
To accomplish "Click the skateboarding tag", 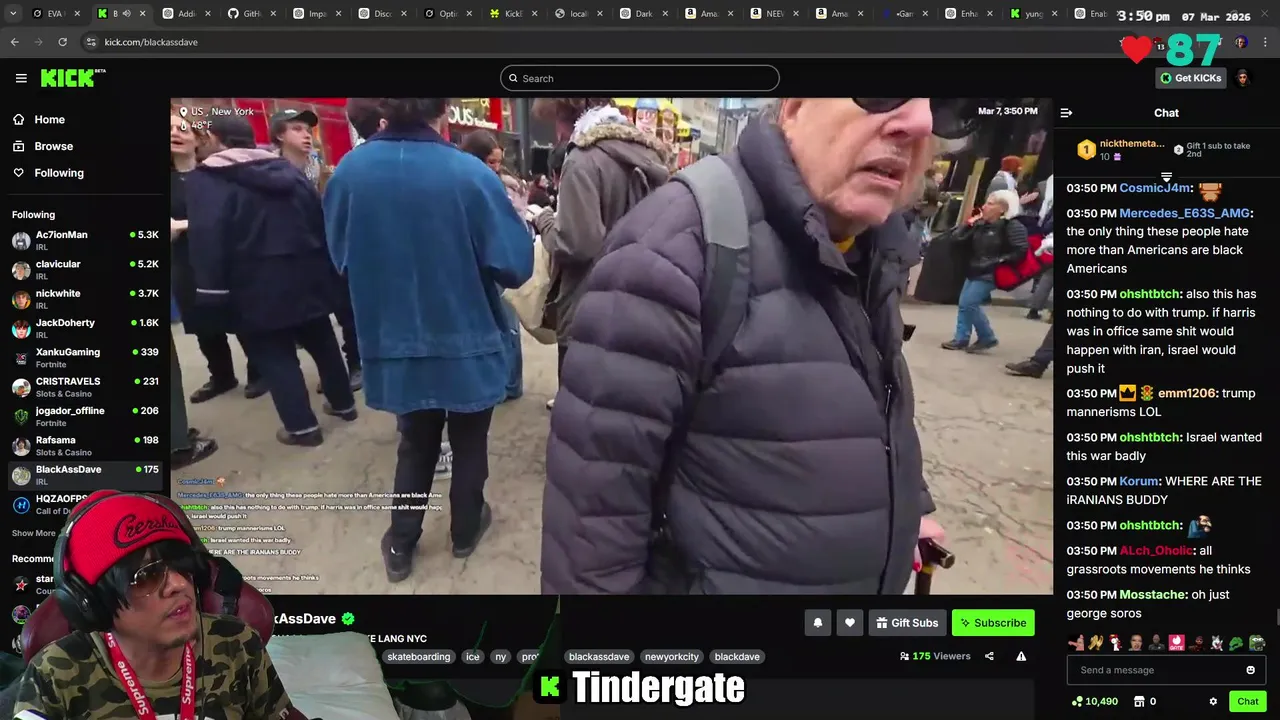I will point(418,657).
